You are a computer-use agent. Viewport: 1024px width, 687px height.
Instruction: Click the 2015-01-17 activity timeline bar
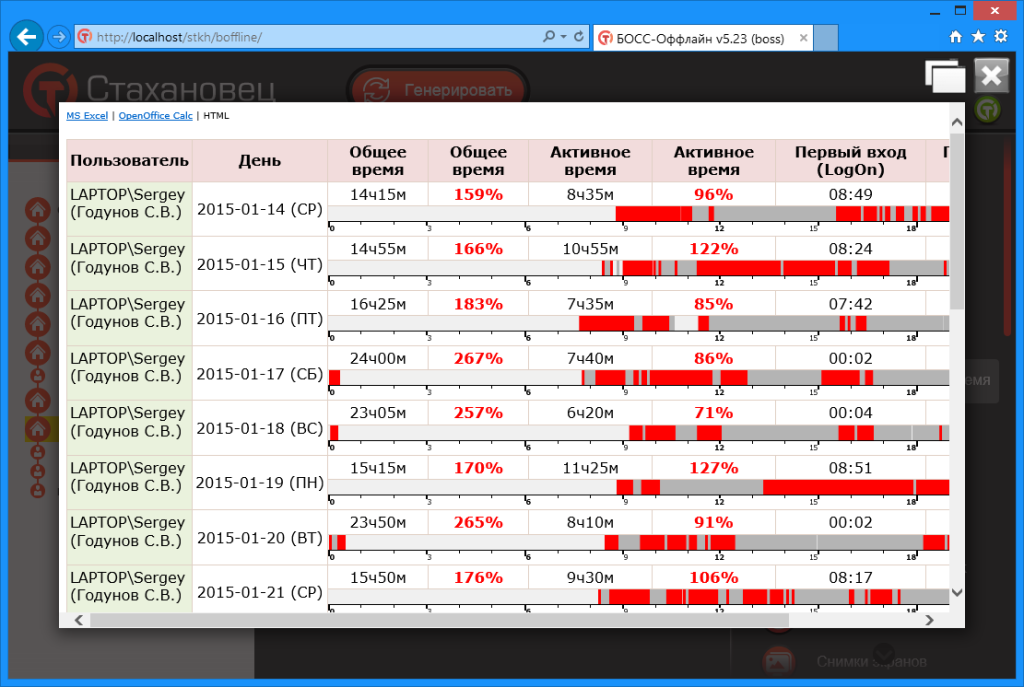pos(639,377)
